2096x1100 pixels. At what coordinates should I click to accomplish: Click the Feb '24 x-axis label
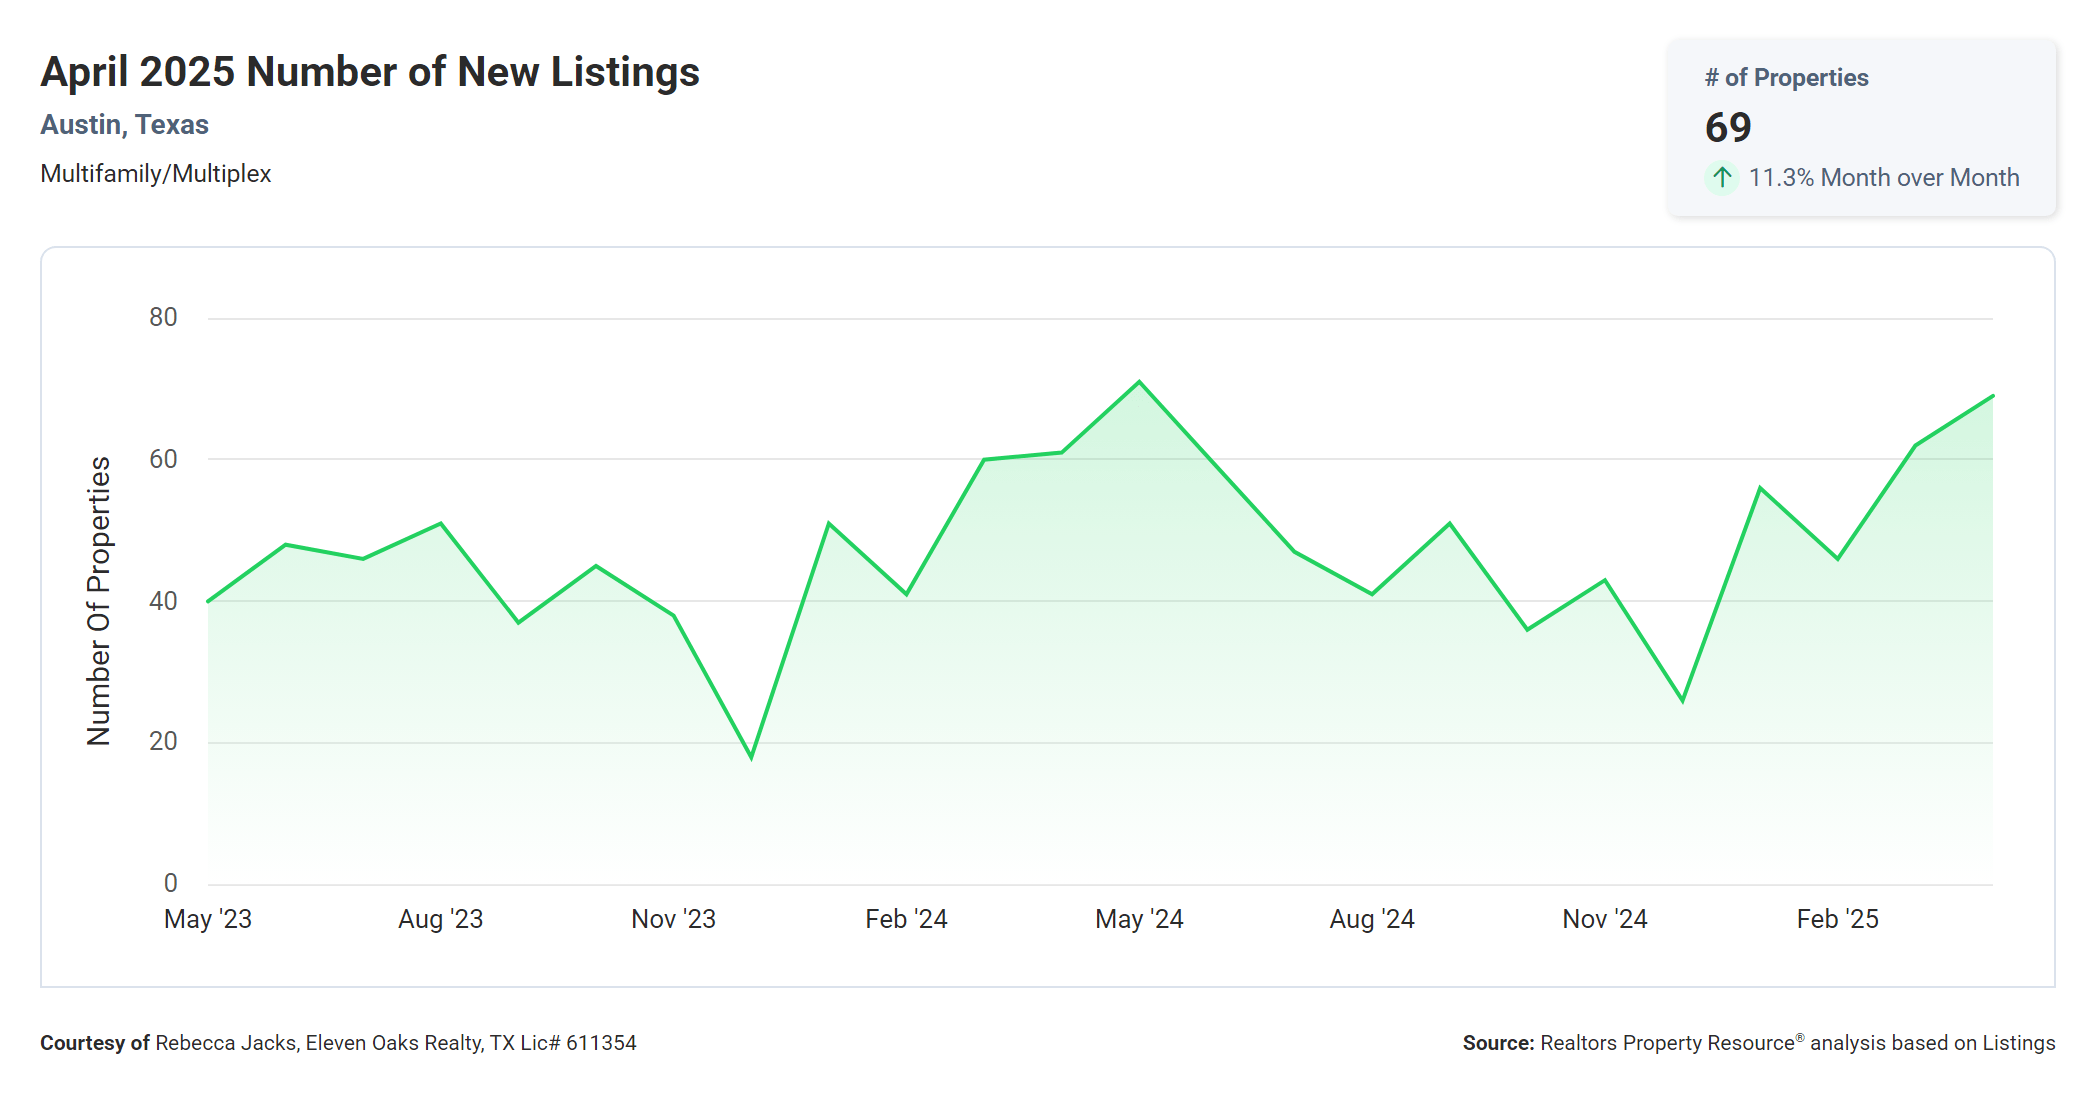[906, 919]
